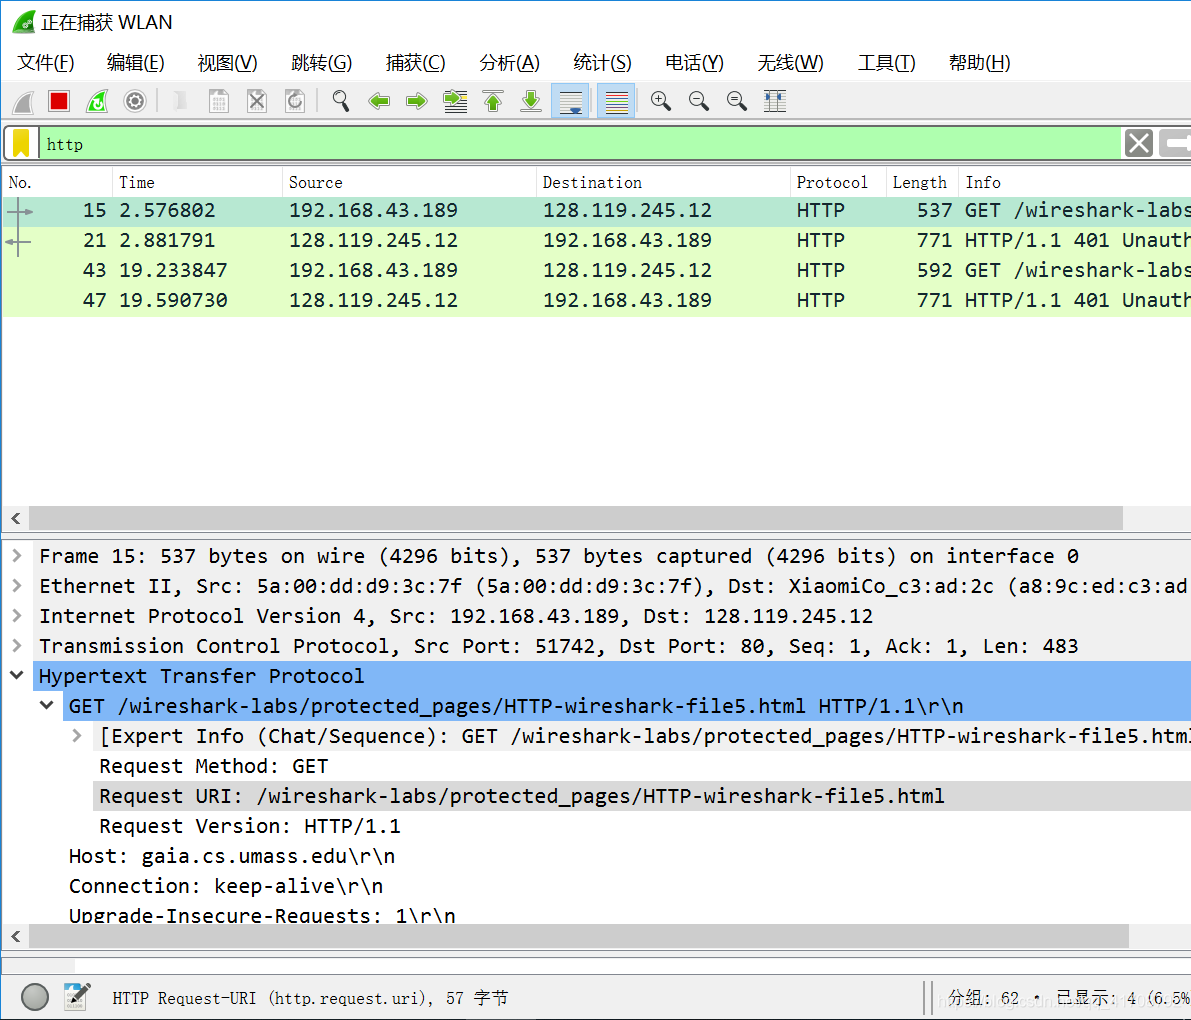
Task: Select packet 43 GET request row
Action: (x=596, y=270)
